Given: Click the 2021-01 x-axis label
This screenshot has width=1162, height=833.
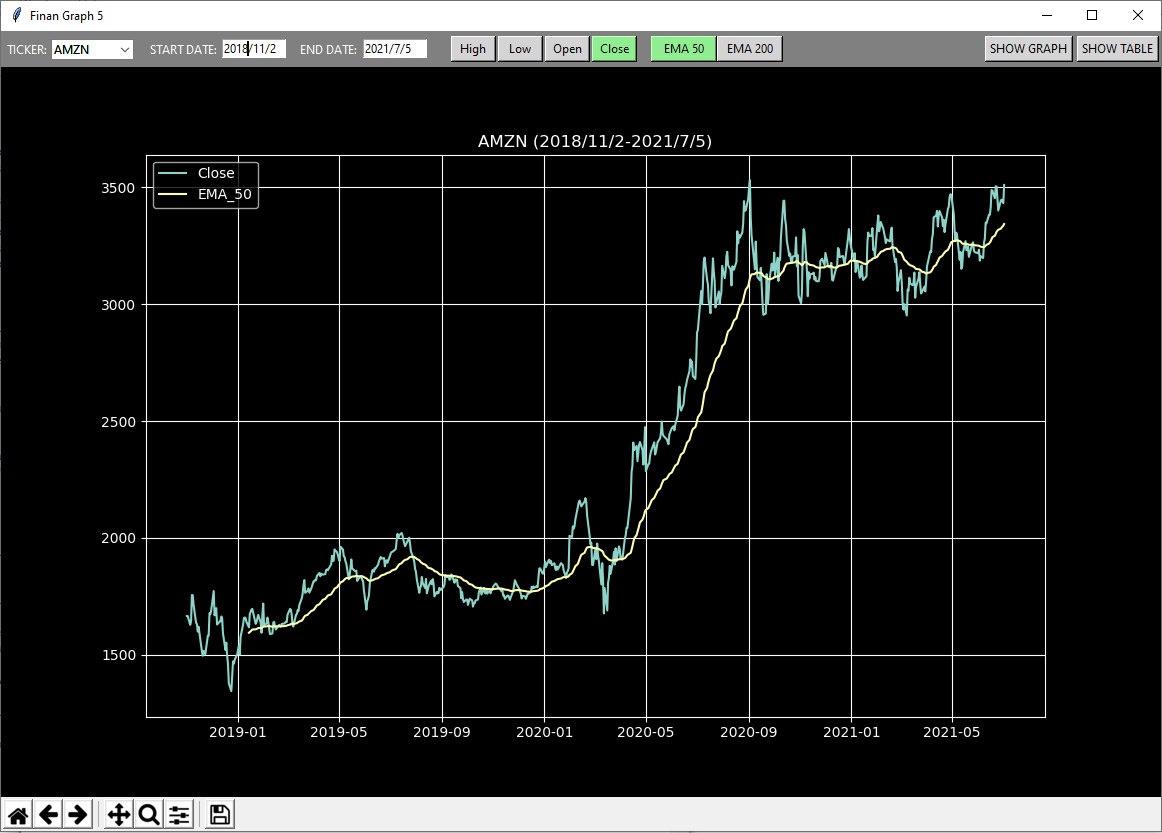Looking at the screenshot, I should click(x=851, y=732).
